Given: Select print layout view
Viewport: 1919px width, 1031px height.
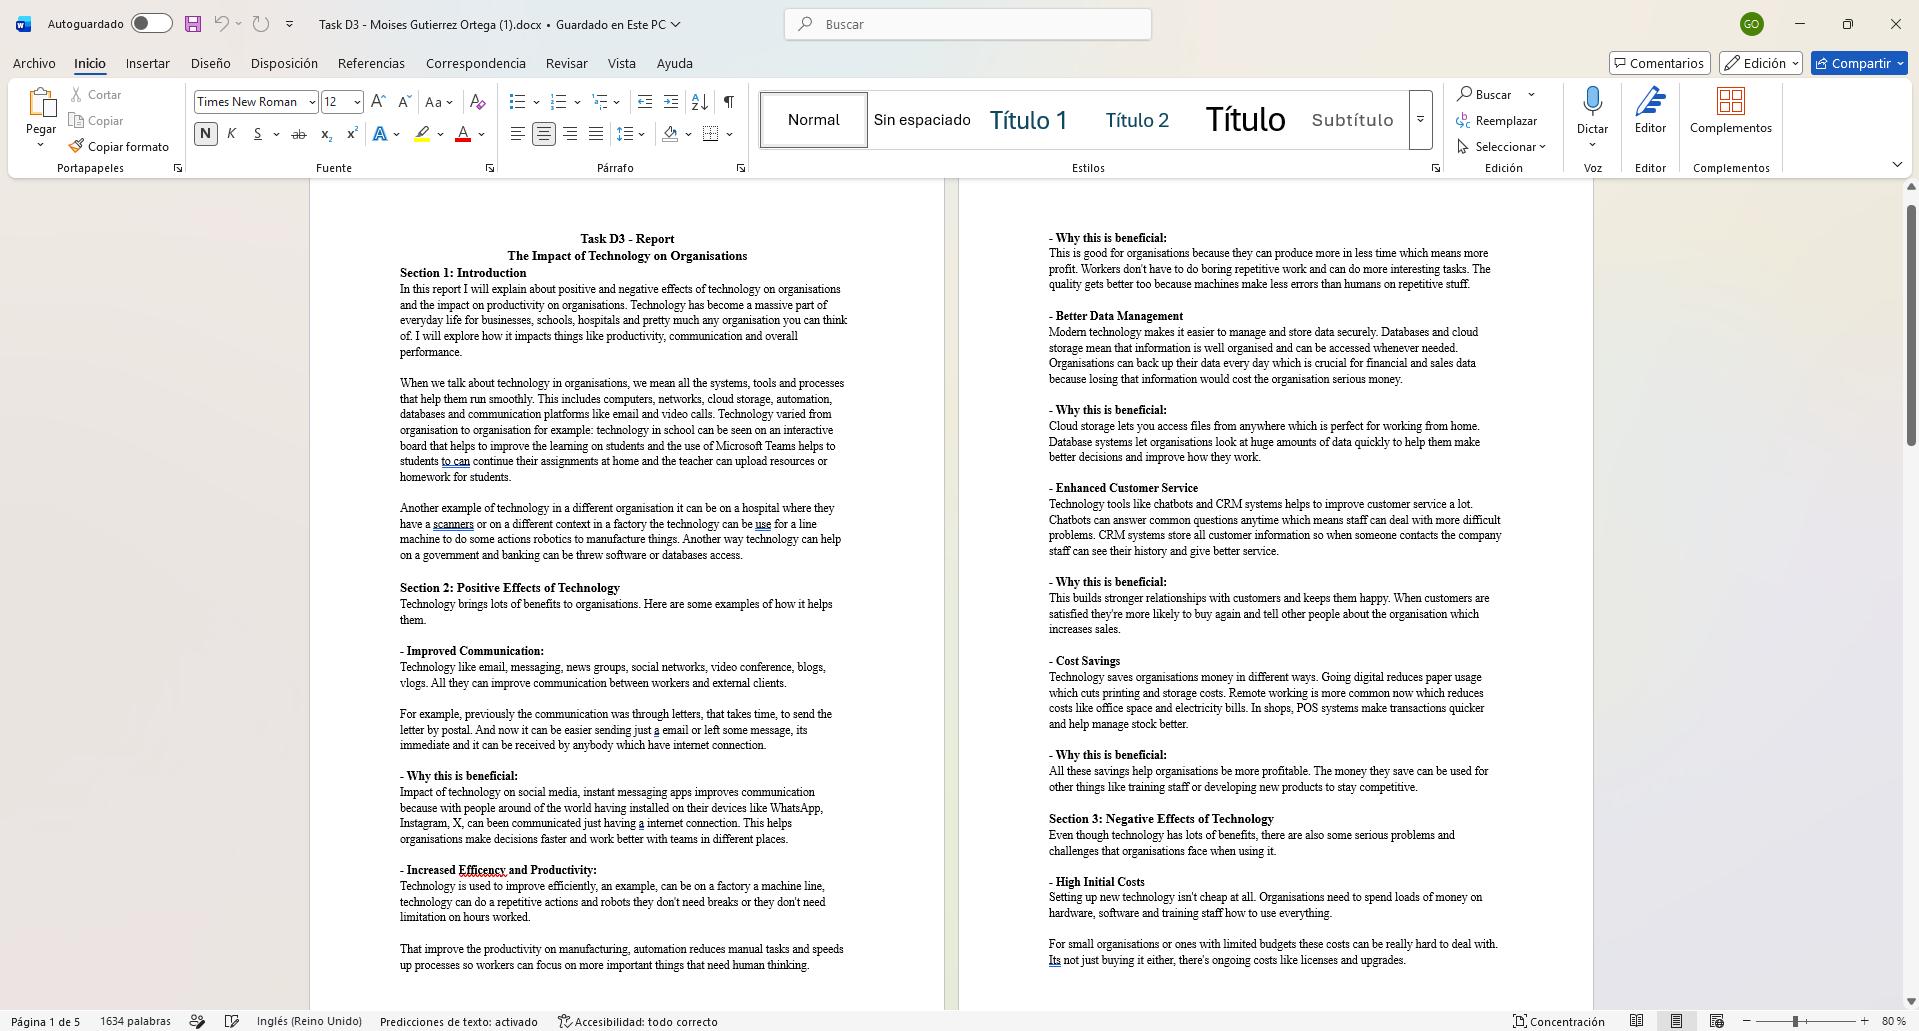Looking at the screenshot, I should coord(1676,1021).
